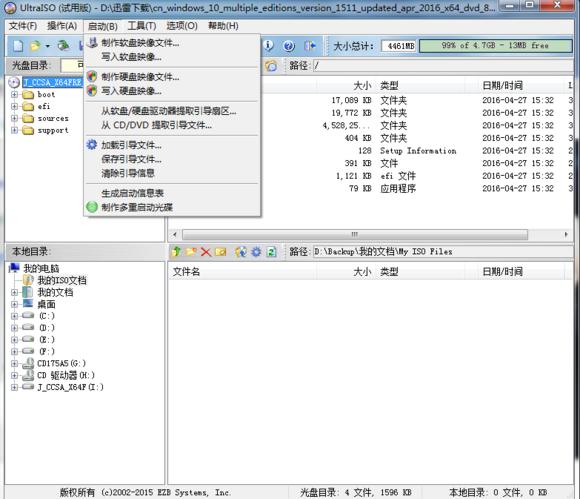Expand the boot folder node
580x499 pixels.
coord(14,95)
